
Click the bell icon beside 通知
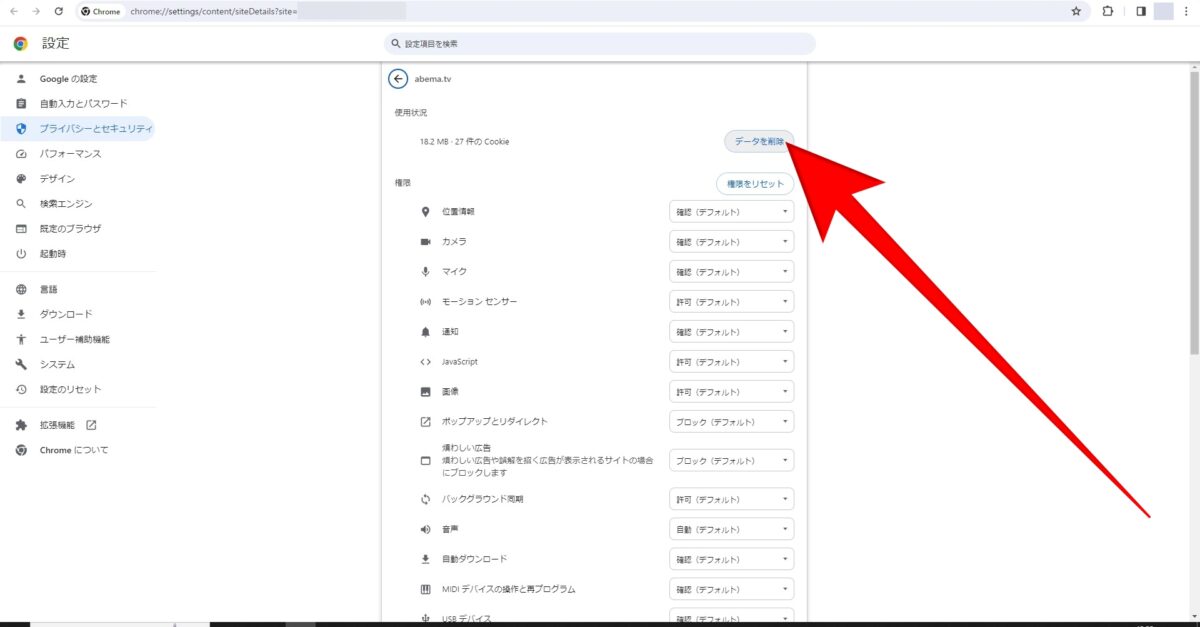pos(424,331)
